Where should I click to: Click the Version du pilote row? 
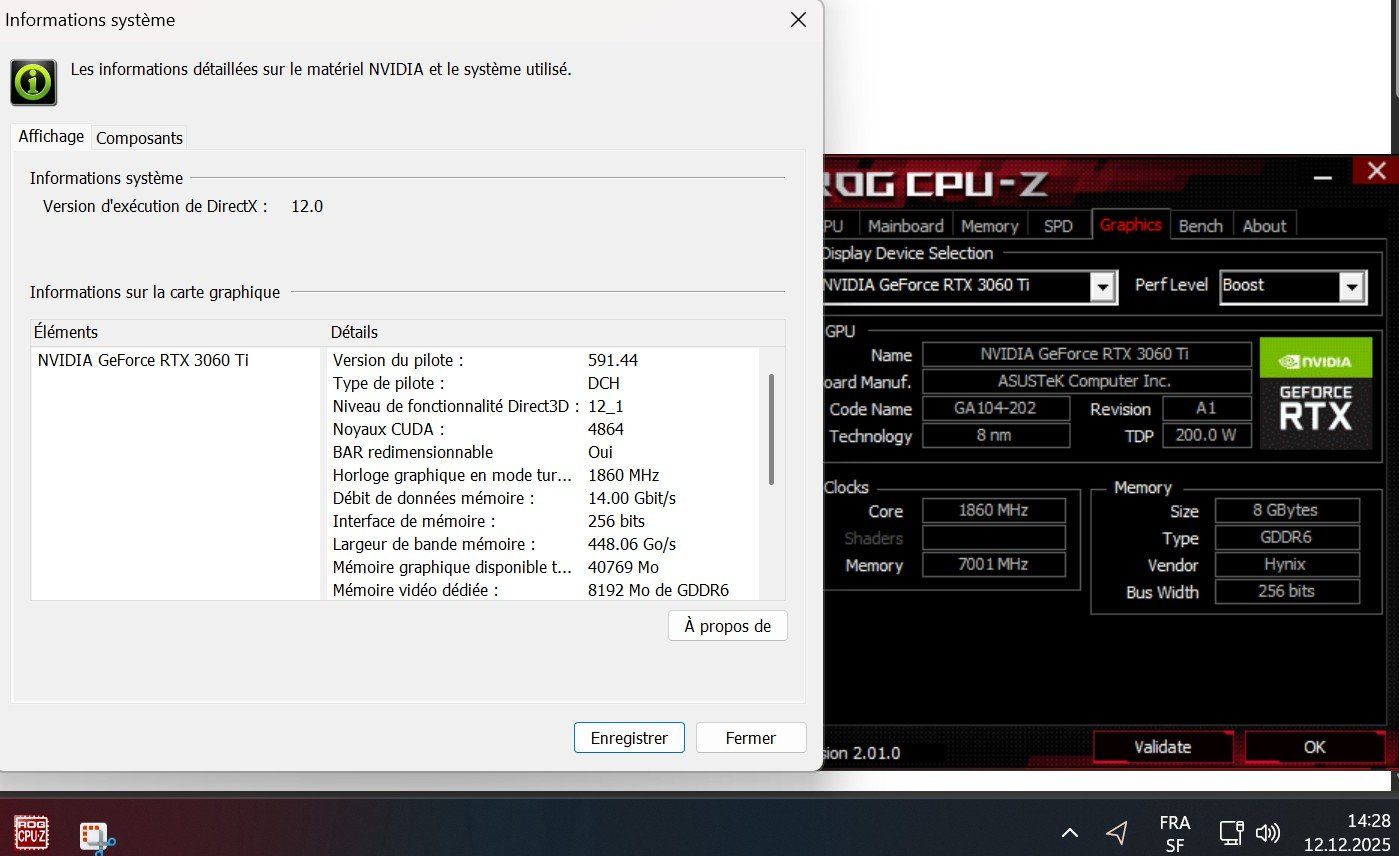point(544,360)
